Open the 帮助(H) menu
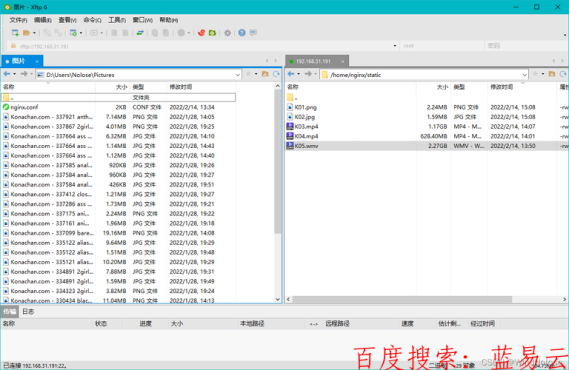The width and height of the screenshot is (569, 370). pyautogui.click(x=169, y=20)
